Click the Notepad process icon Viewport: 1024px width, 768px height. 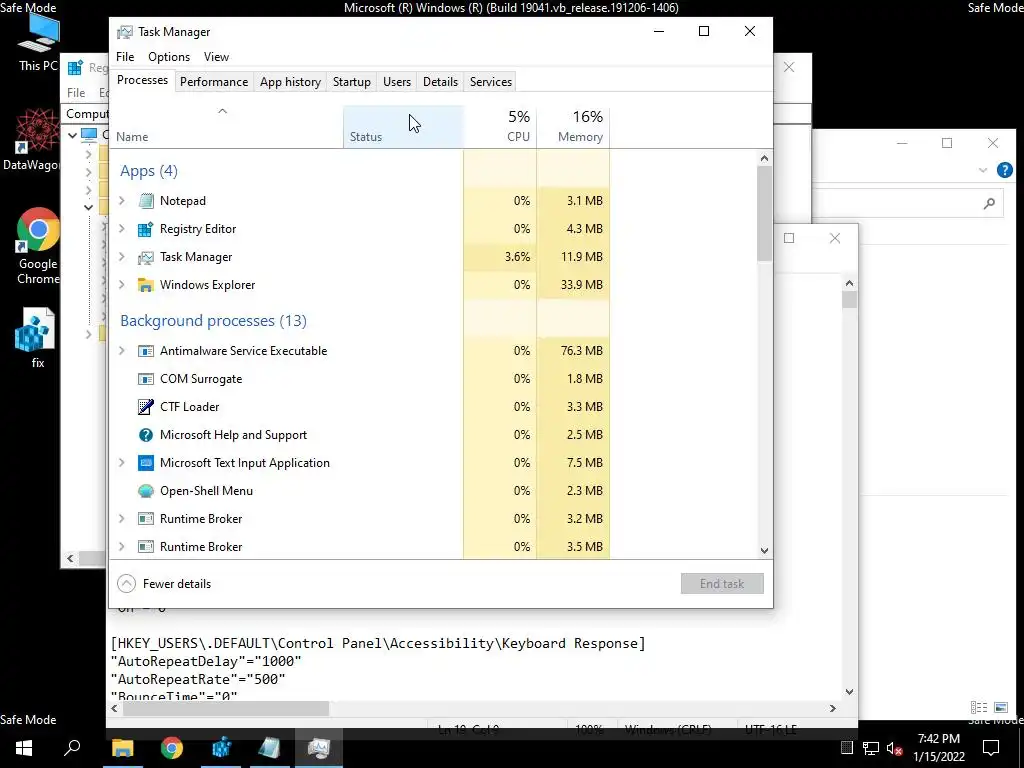tap(146, 200)
